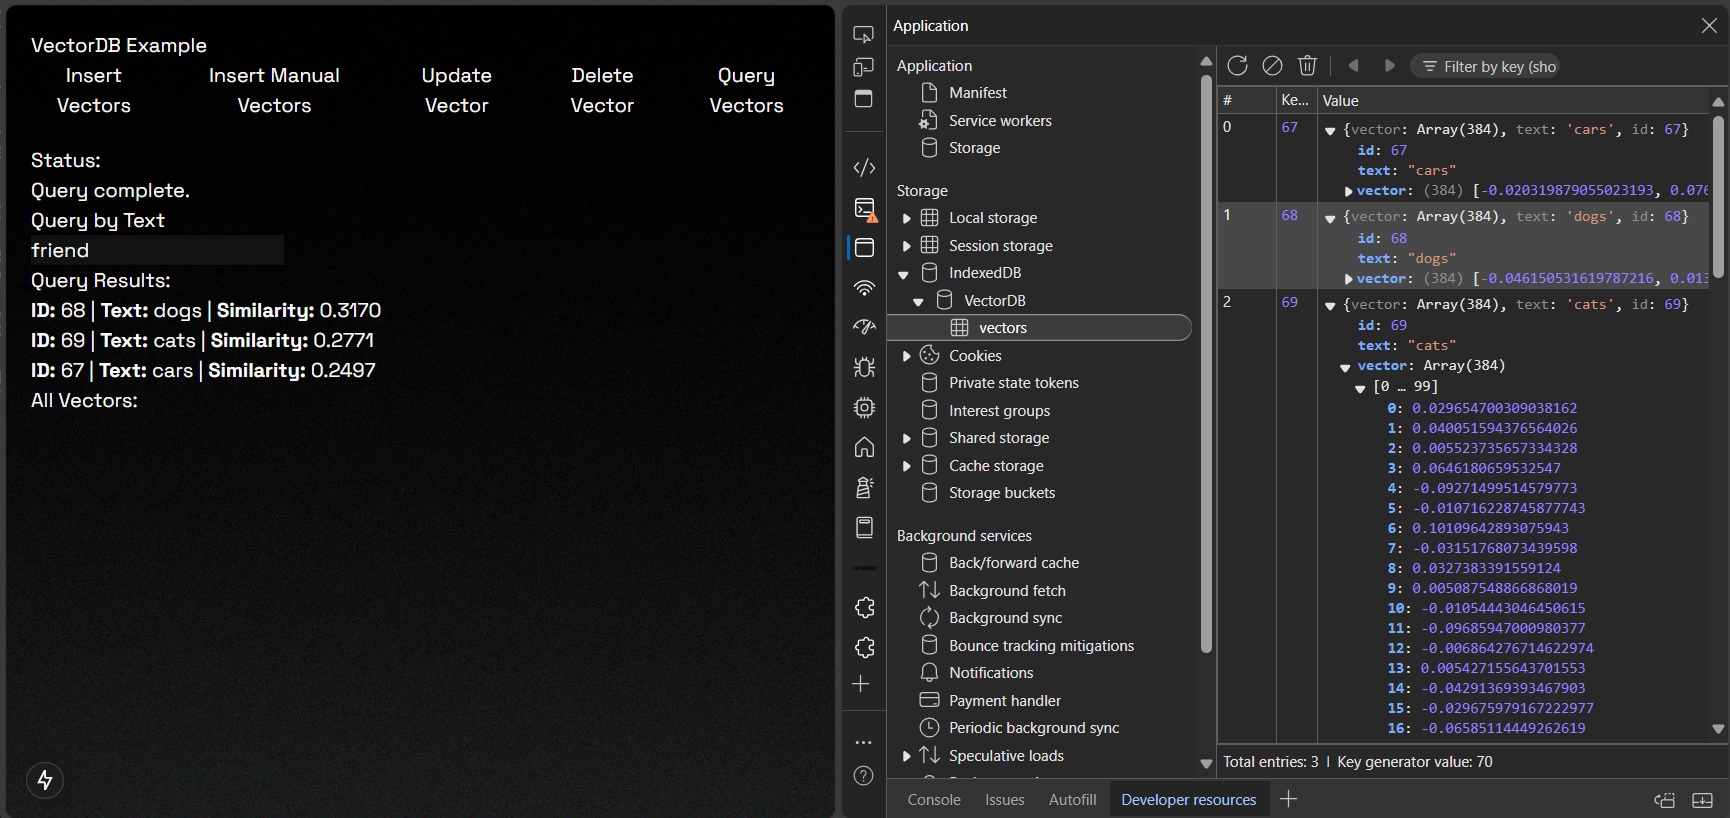Image resolution: width=1730 pixels, height=818 pixels.
Task: Collapse the 'cars' entry object value
Action: pos(1330,130)
